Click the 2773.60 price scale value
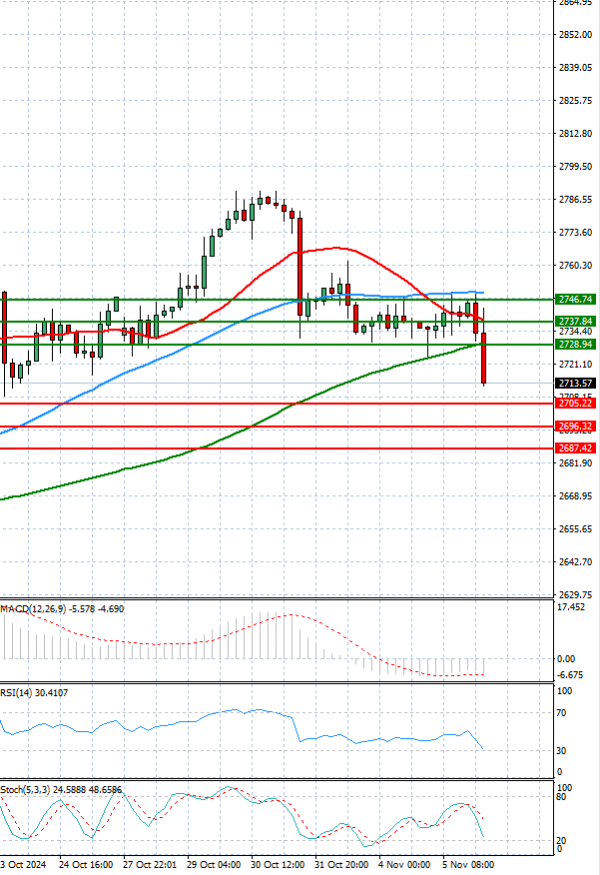This screenshot has width=600, height=875. (x=575, y=232)
